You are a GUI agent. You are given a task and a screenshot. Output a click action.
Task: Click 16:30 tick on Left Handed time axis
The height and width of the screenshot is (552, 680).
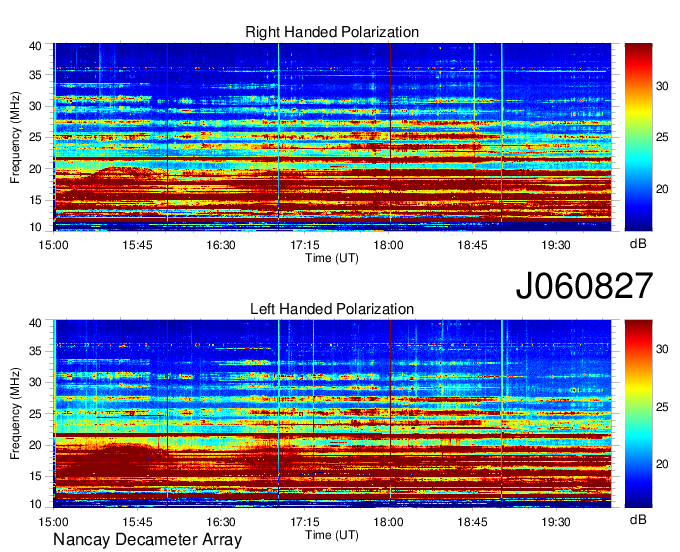(x=221, y=522)
